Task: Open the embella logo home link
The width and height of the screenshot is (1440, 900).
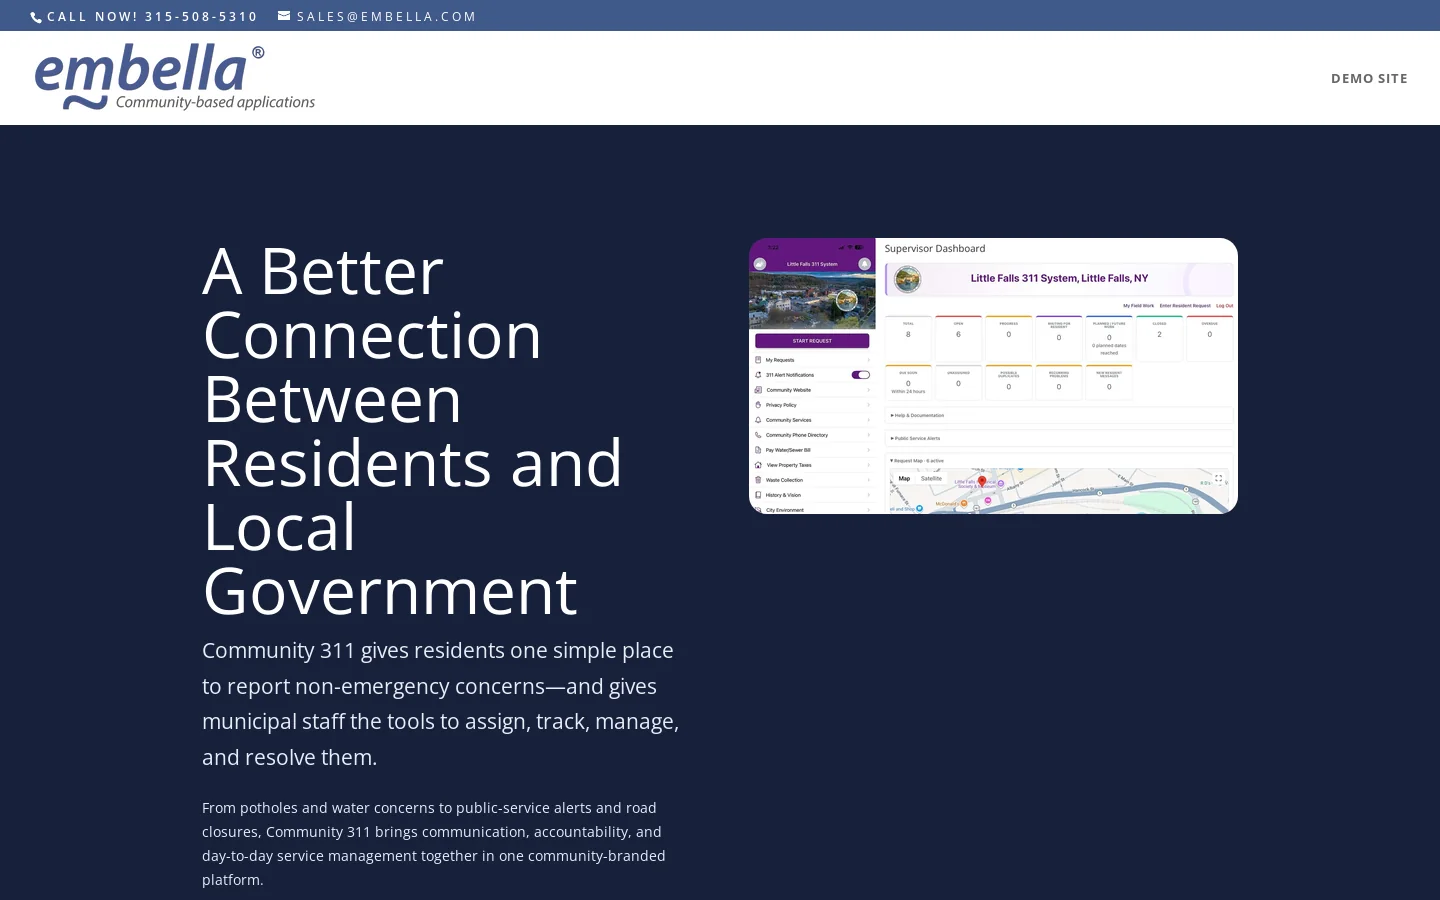Action: (x=175, y=77)
